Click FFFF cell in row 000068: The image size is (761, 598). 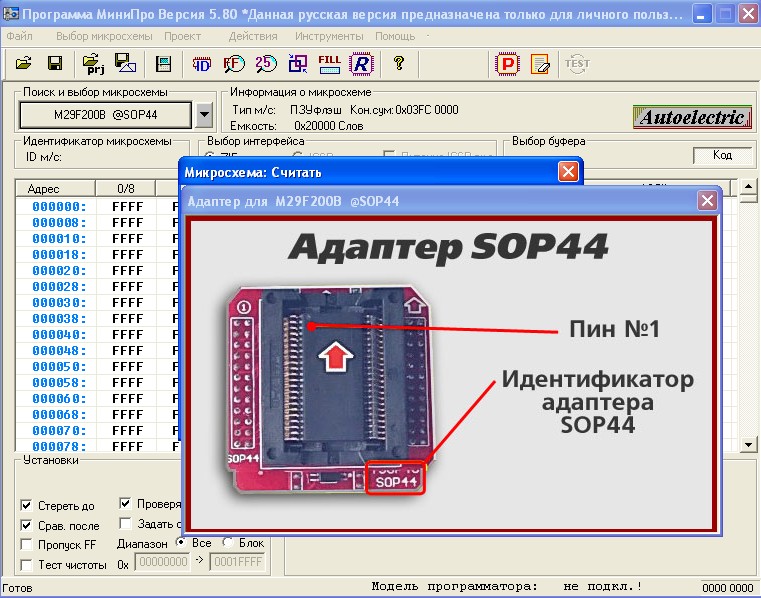[x=127, y=415]
